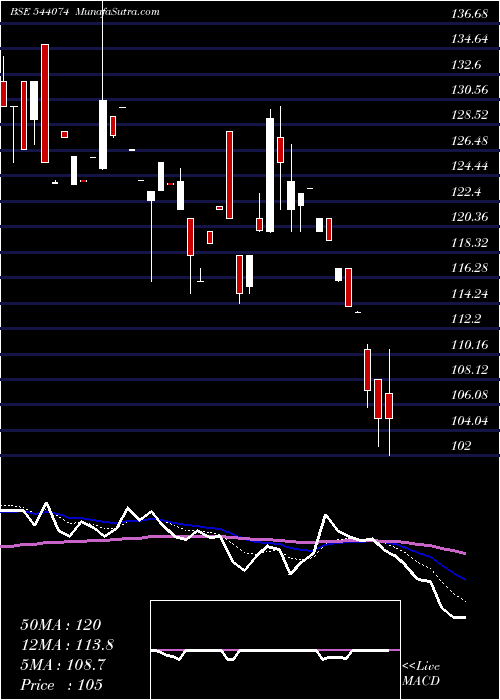Click the 108.12 price axis label

tap(469, 370)
